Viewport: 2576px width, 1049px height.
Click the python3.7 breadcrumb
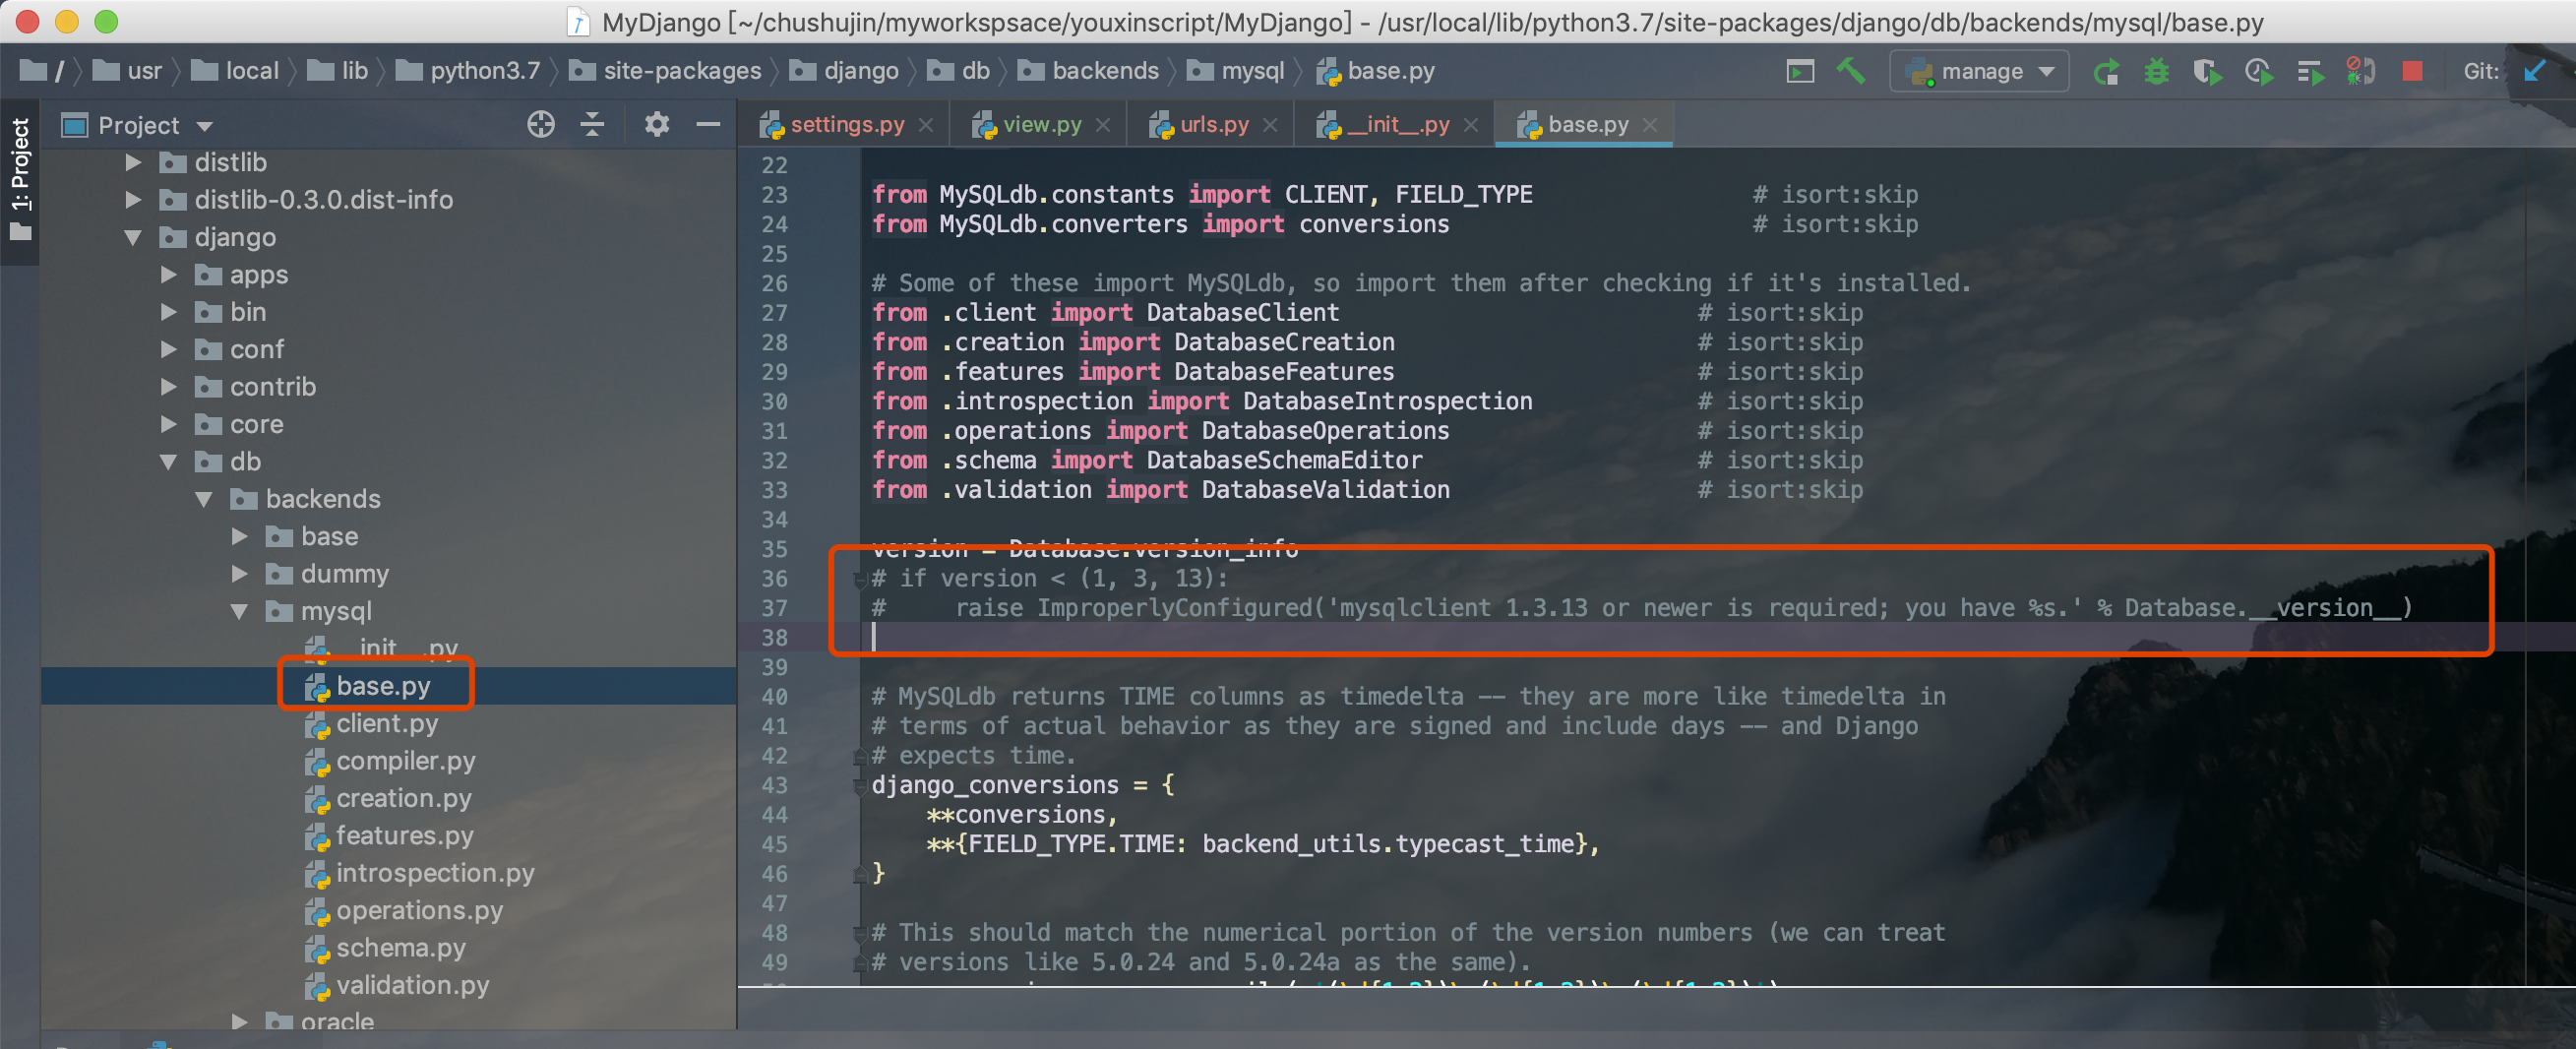pyautogui.click(x=468, y=71)
